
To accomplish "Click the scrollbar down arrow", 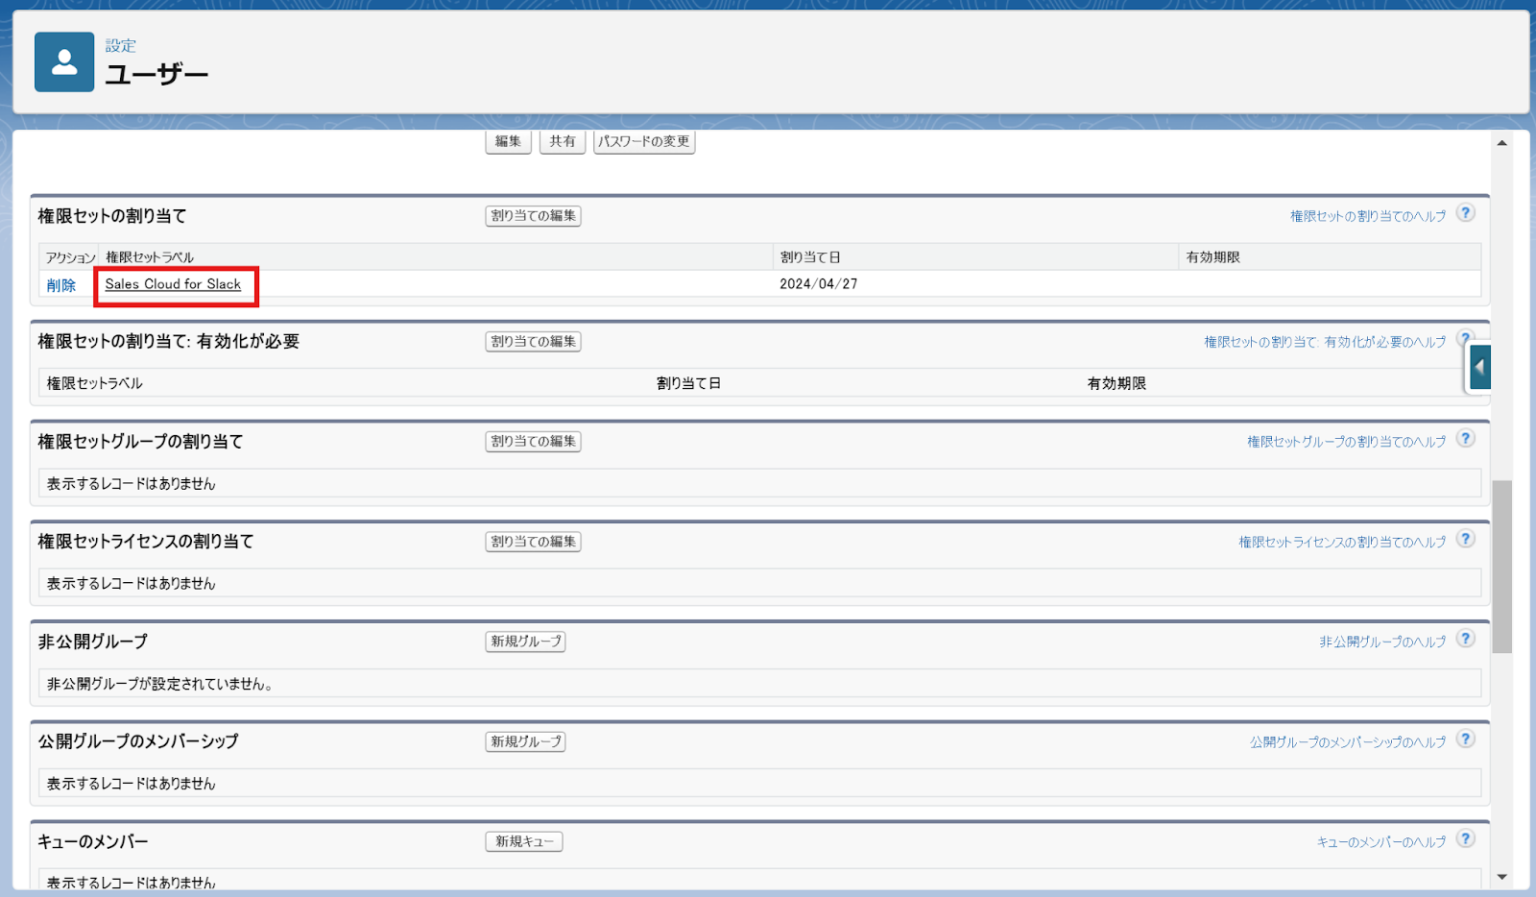I will [x=1503, y=875].
